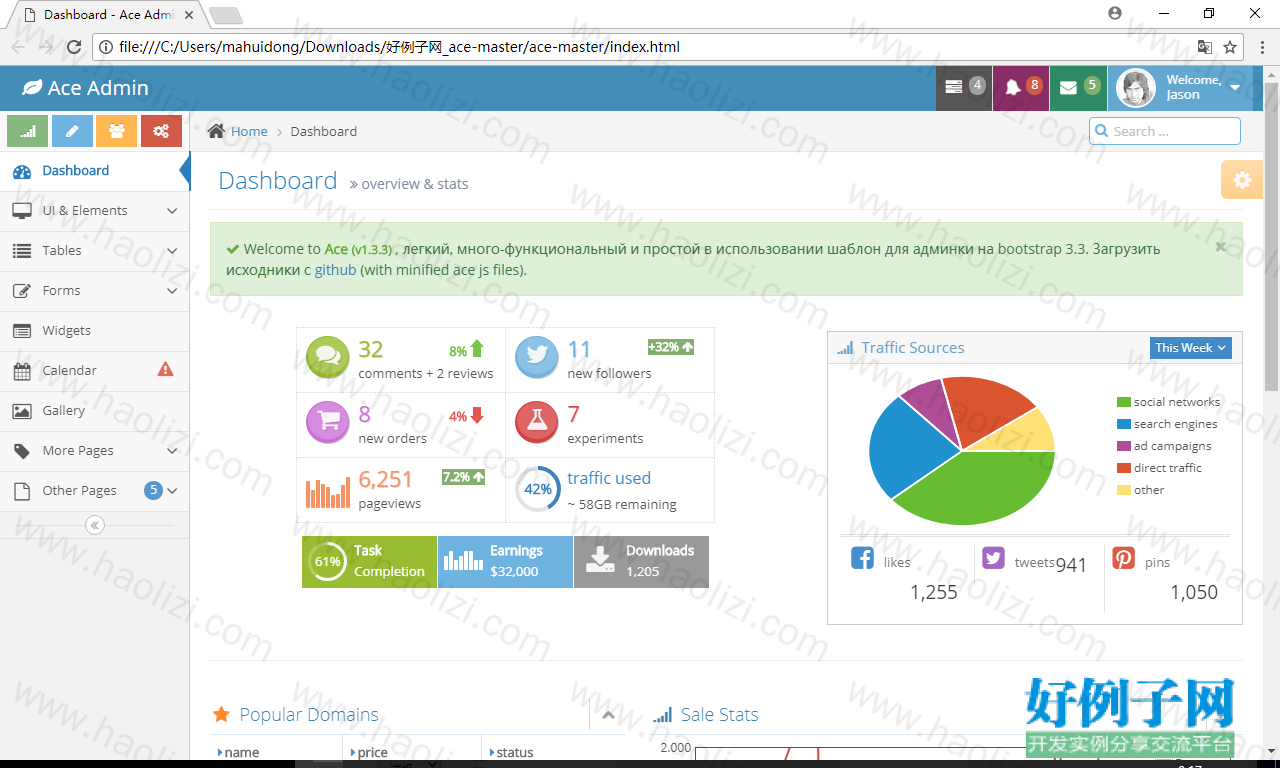Select Dashboard in the sidebar
The width and height of the screenshot is (1280, 768).
point(94,171)
